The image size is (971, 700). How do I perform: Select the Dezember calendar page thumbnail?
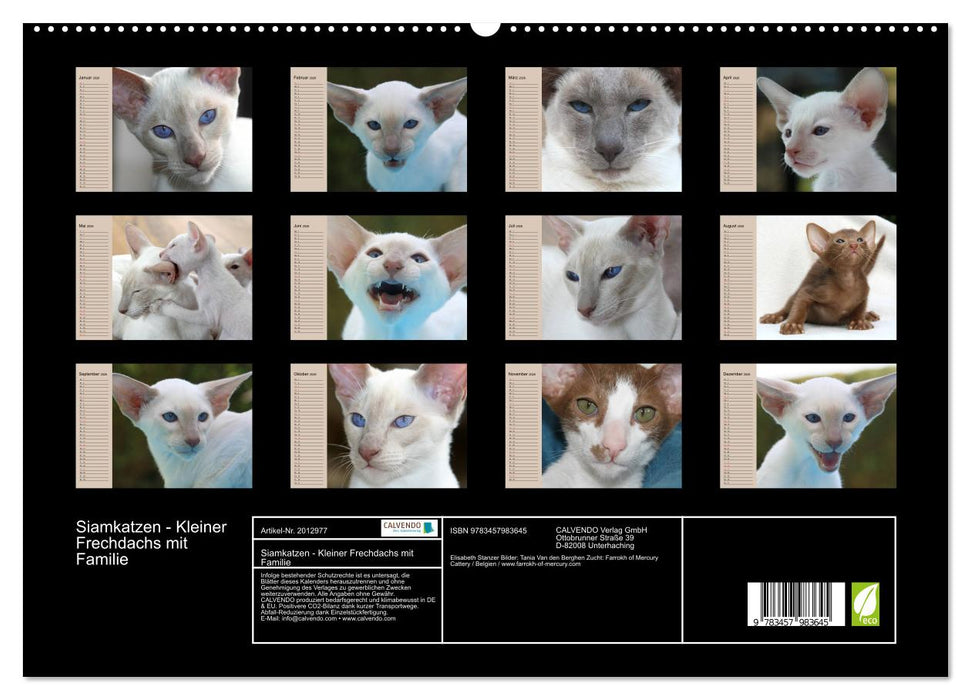808,426
